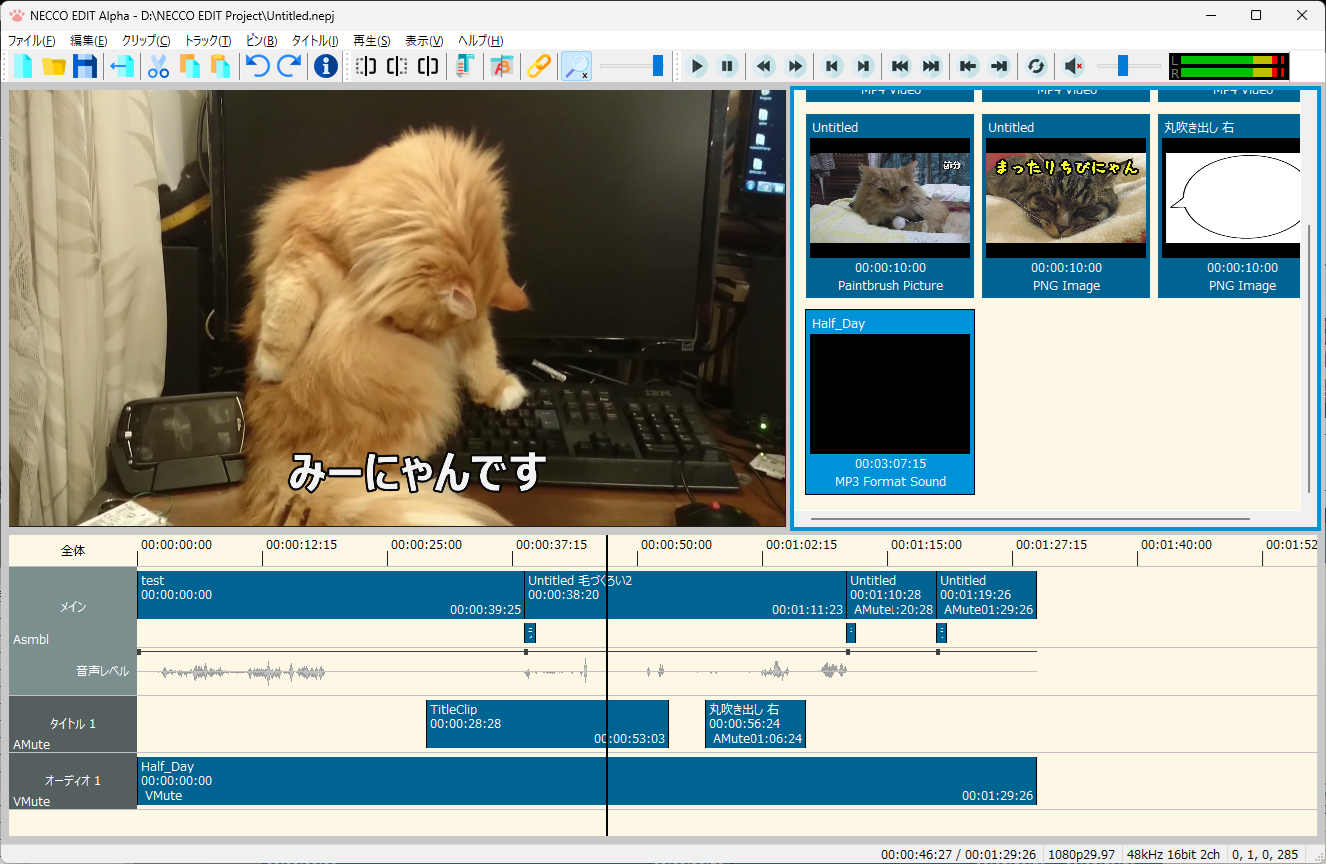Click the import file icon with left arrow
Viewport: 1326px width, 864px height.
pyautogui.click(x=122, y=66)
